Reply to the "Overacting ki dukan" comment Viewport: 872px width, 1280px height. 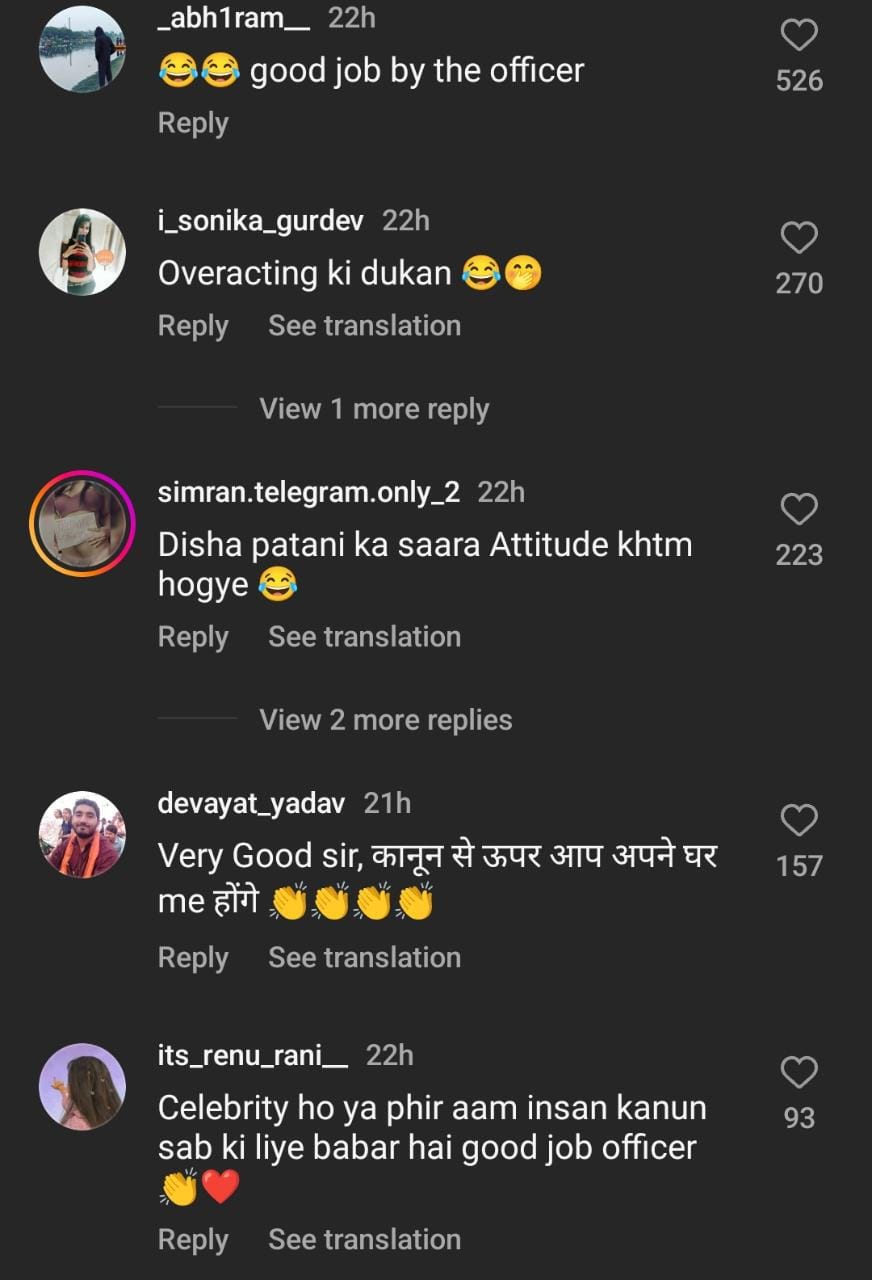tap(193, 326)
